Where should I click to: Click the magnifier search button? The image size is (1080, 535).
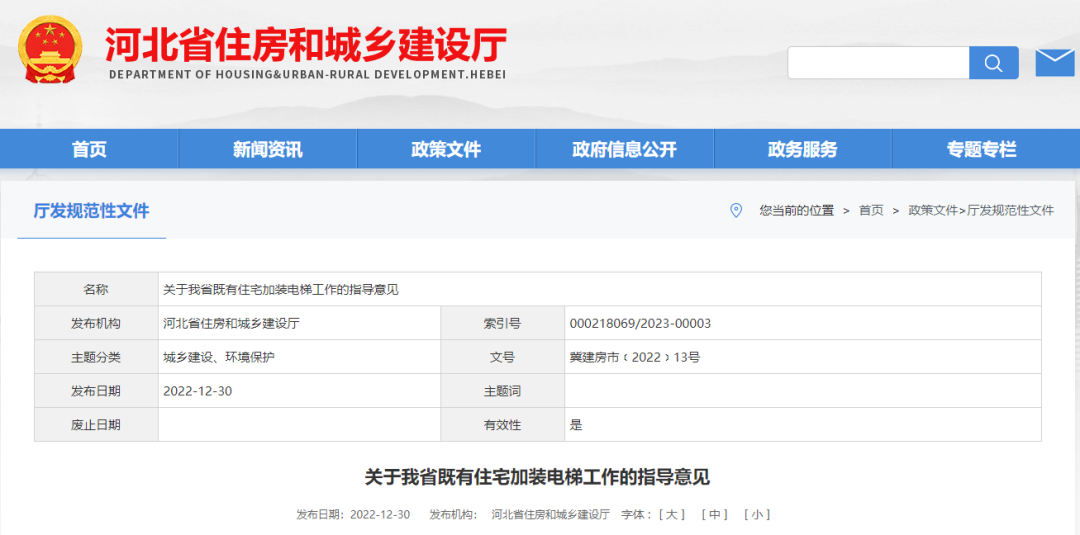(x=993, y=63)
